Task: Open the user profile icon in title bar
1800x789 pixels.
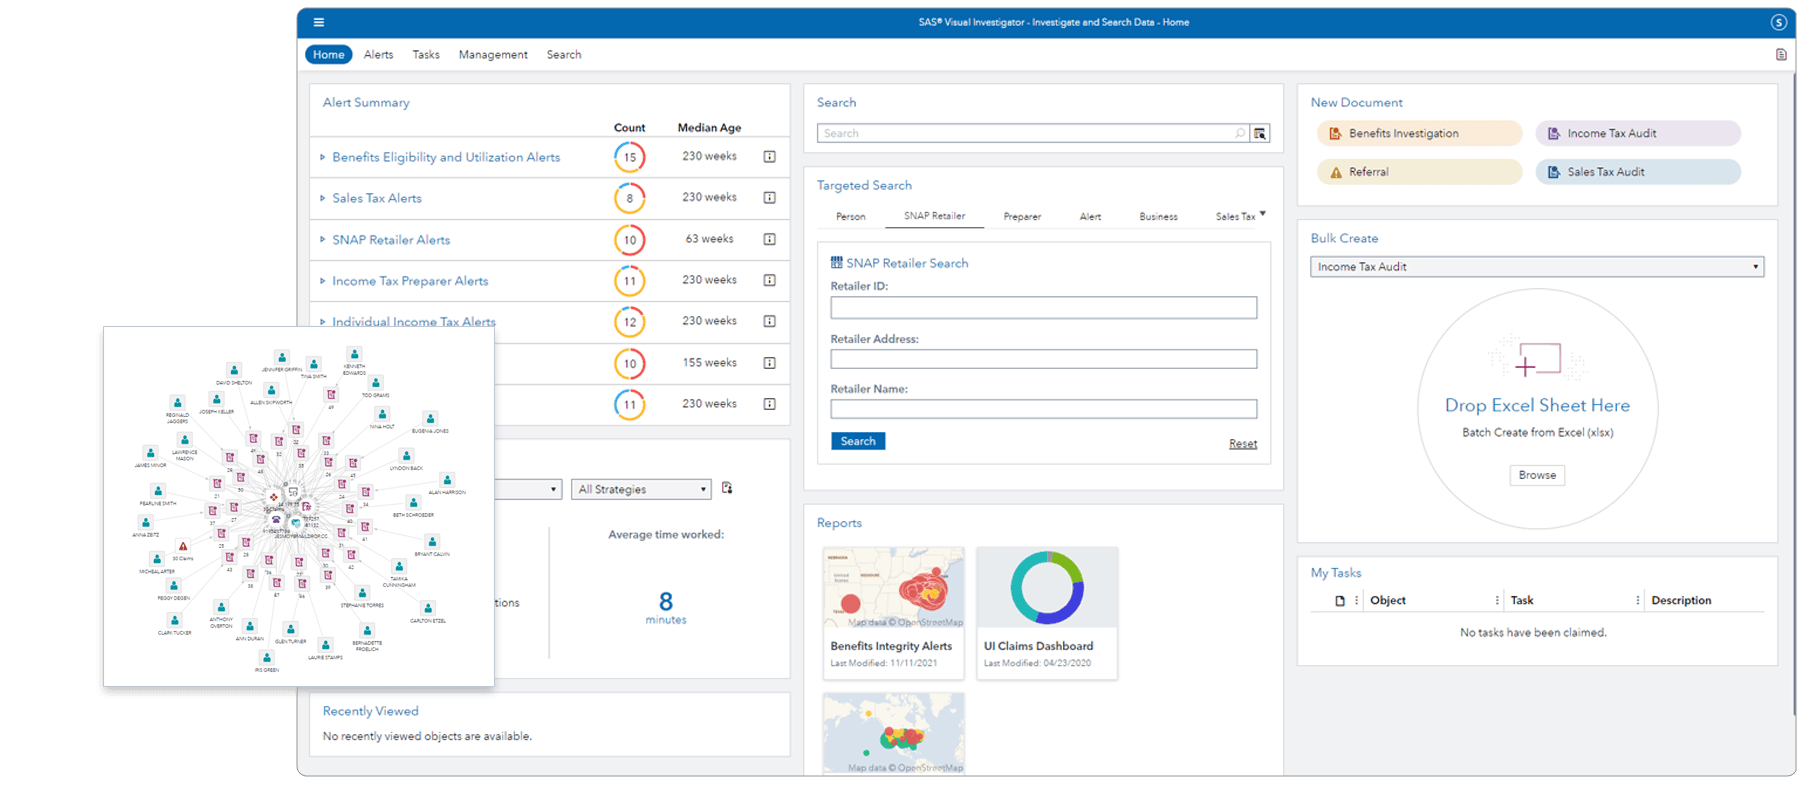Action: click(1778, 22)
